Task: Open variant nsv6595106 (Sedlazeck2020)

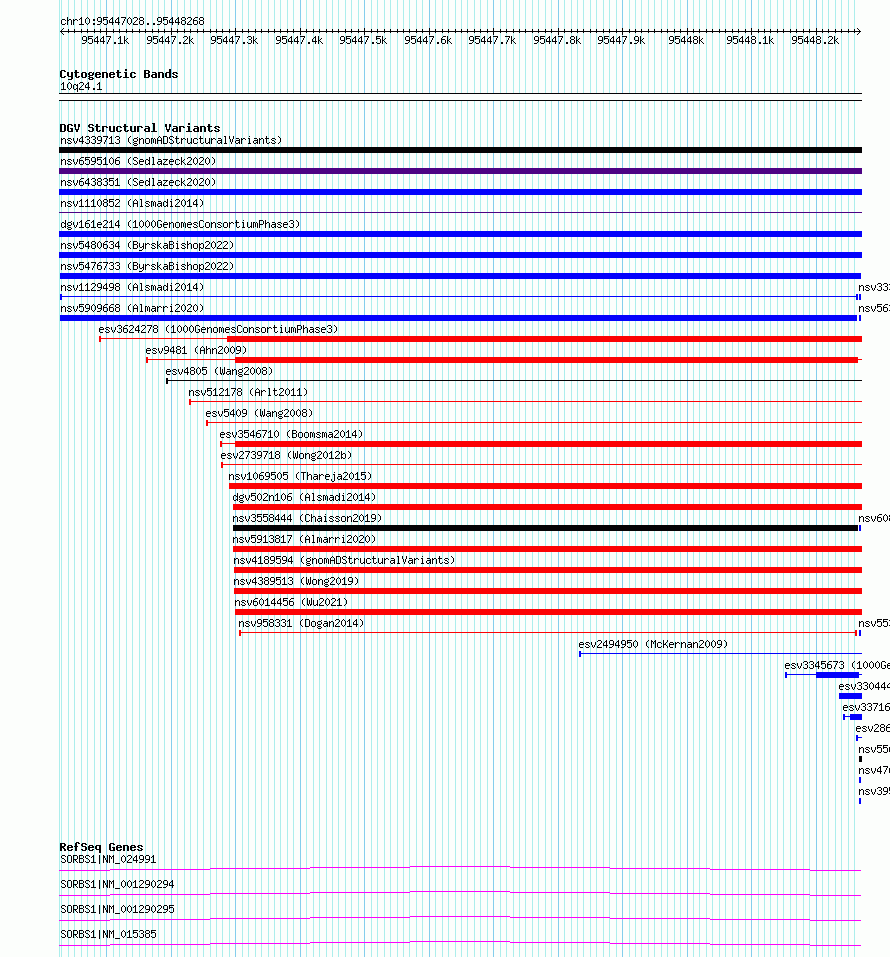Action: coord(138,161)
